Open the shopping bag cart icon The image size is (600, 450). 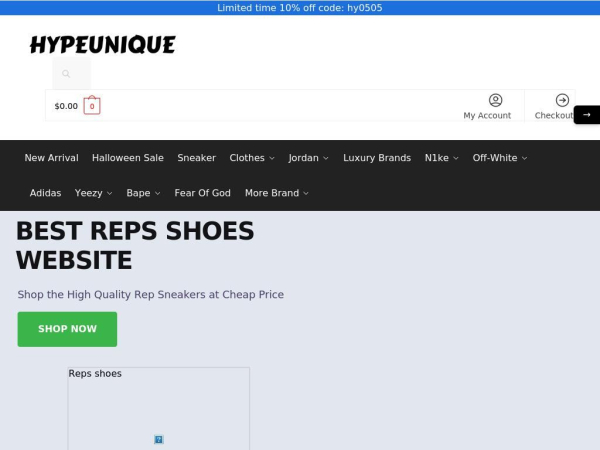click(x=92, y=105)
